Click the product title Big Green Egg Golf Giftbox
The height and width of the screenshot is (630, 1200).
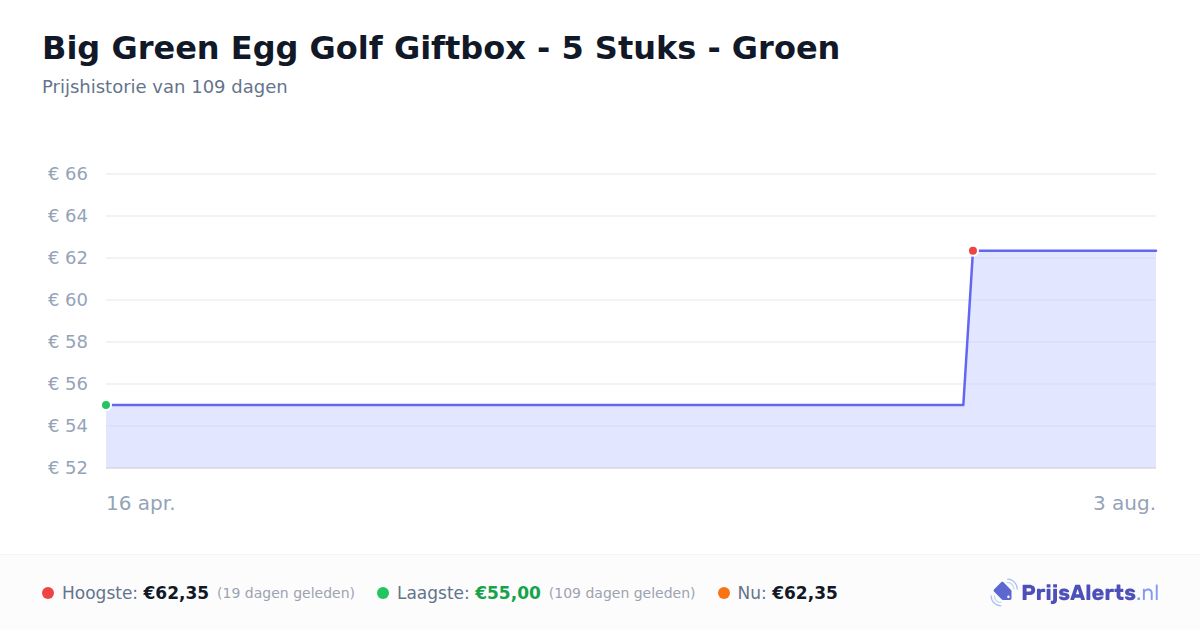(441, 47)
